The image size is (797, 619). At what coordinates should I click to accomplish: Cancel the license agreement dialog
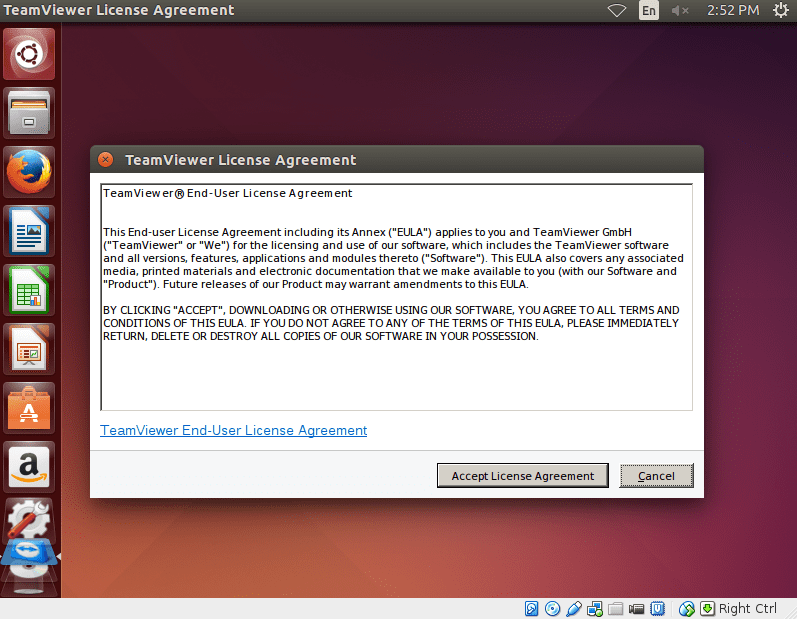656,476
